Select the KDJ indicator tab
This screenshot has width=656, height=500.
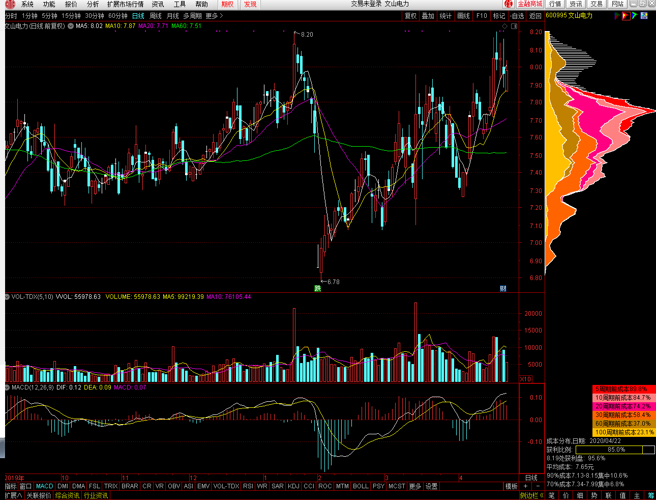294,486
